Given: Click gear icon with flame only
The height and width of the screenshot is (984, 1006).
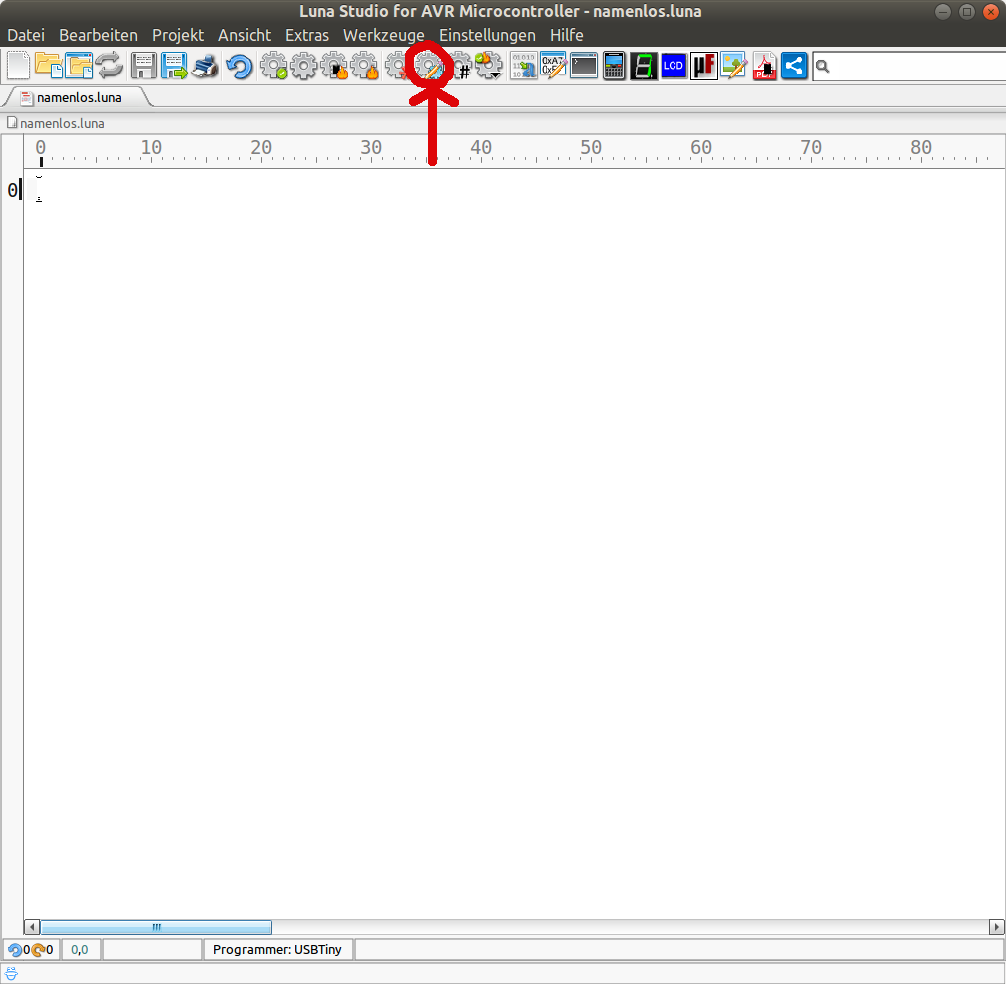Looking at the screenshot, I should tap(365, 66).
